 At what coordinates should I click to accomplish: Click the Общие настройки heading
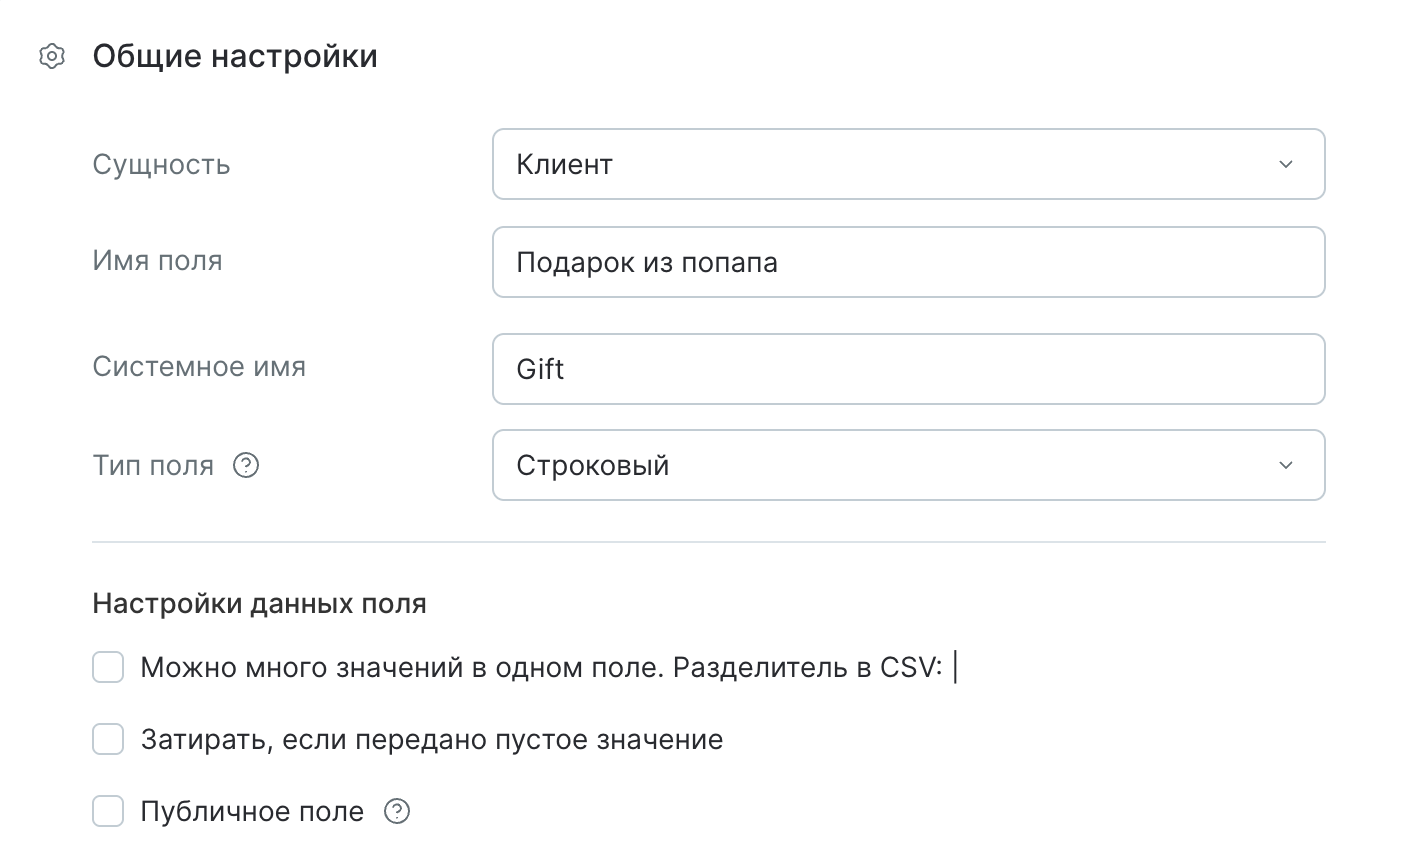point(235,56)
